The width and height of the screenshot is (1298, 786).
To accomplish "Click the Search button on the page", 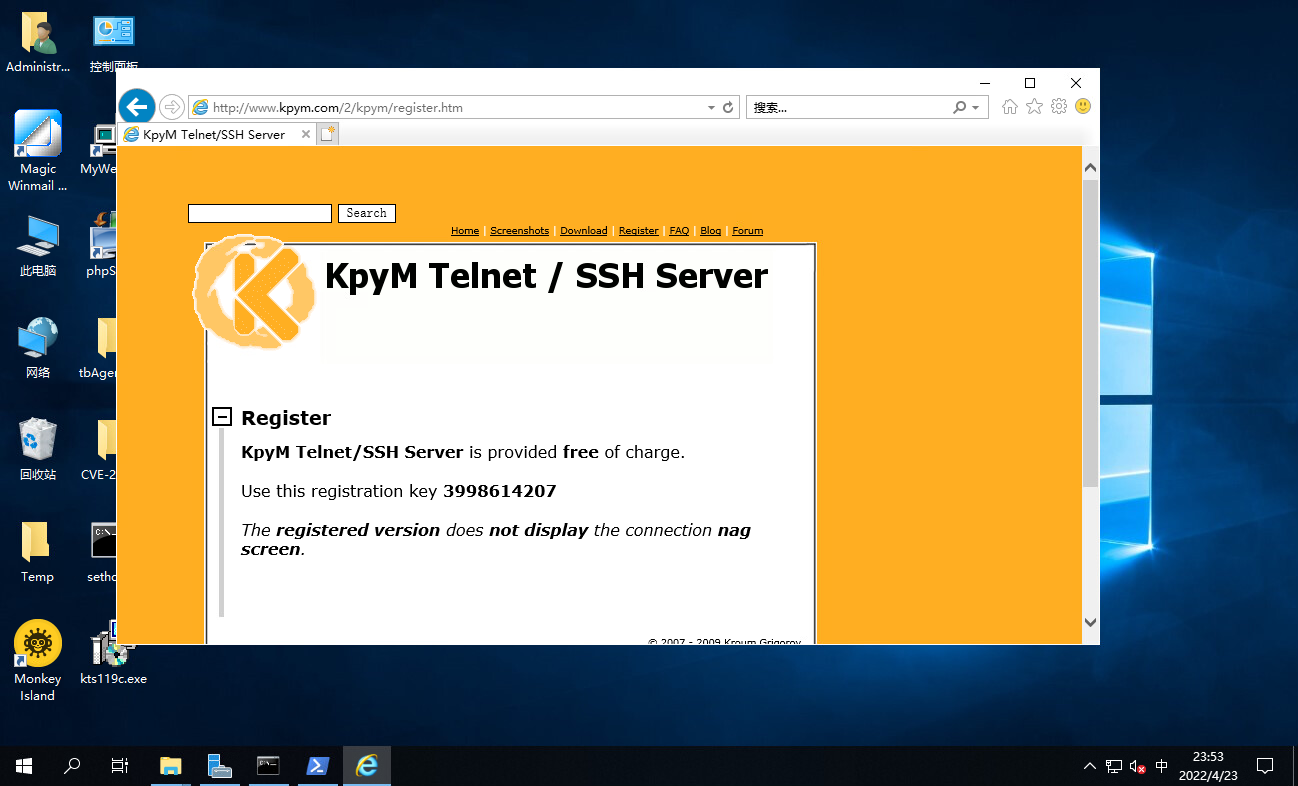I will coord(367,213).
